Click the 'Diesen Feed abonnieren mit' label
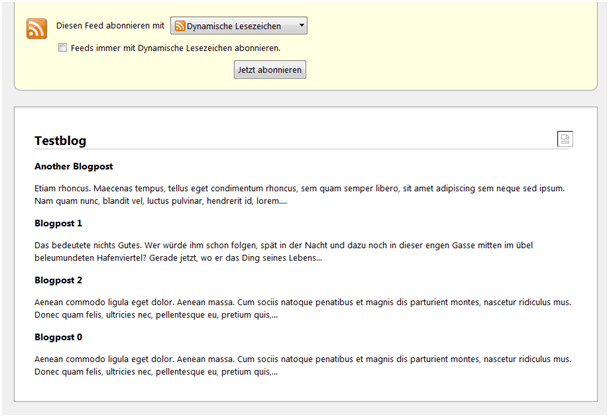 pos(110,26)
